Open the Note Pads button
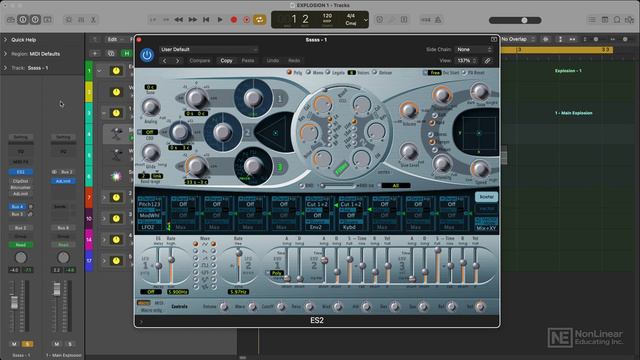 tap(605, 20)
